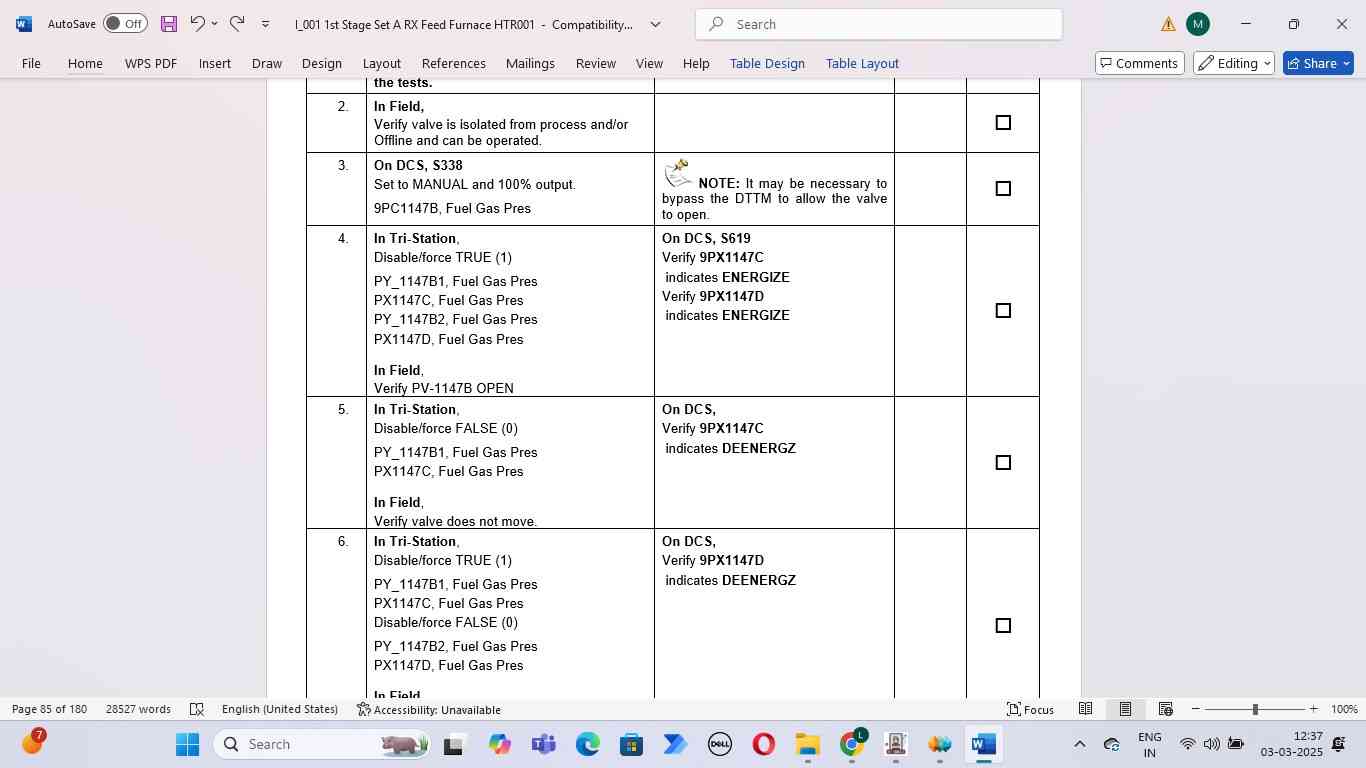1366x768 pixels.
Task: Check the step 4 completion box
Action: (1003, 311)
